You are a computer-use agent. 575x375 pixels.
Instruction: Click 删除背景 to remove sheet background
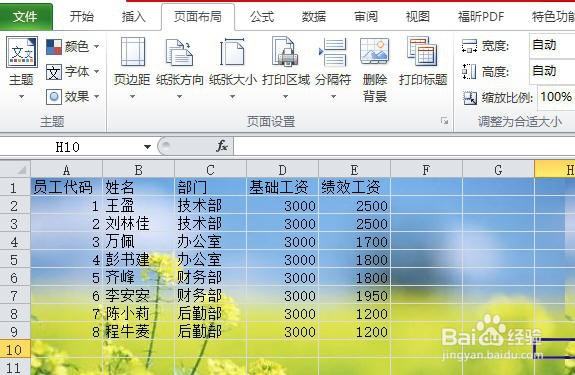374,69
